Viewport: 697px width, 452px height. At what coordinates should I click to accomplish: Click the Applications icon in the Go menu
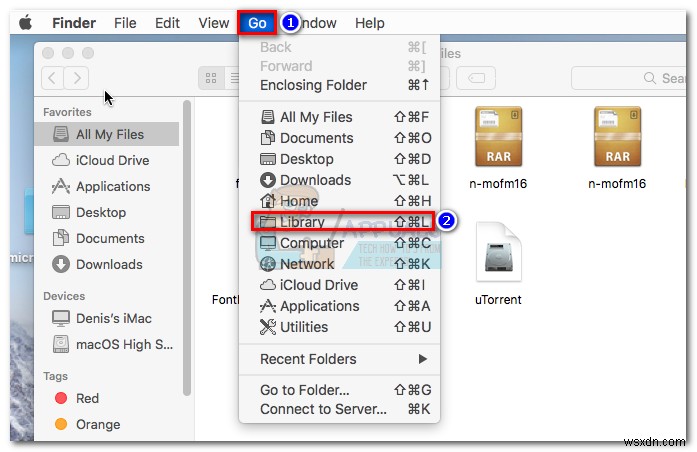pyautogui.click(x=268, y=306)
